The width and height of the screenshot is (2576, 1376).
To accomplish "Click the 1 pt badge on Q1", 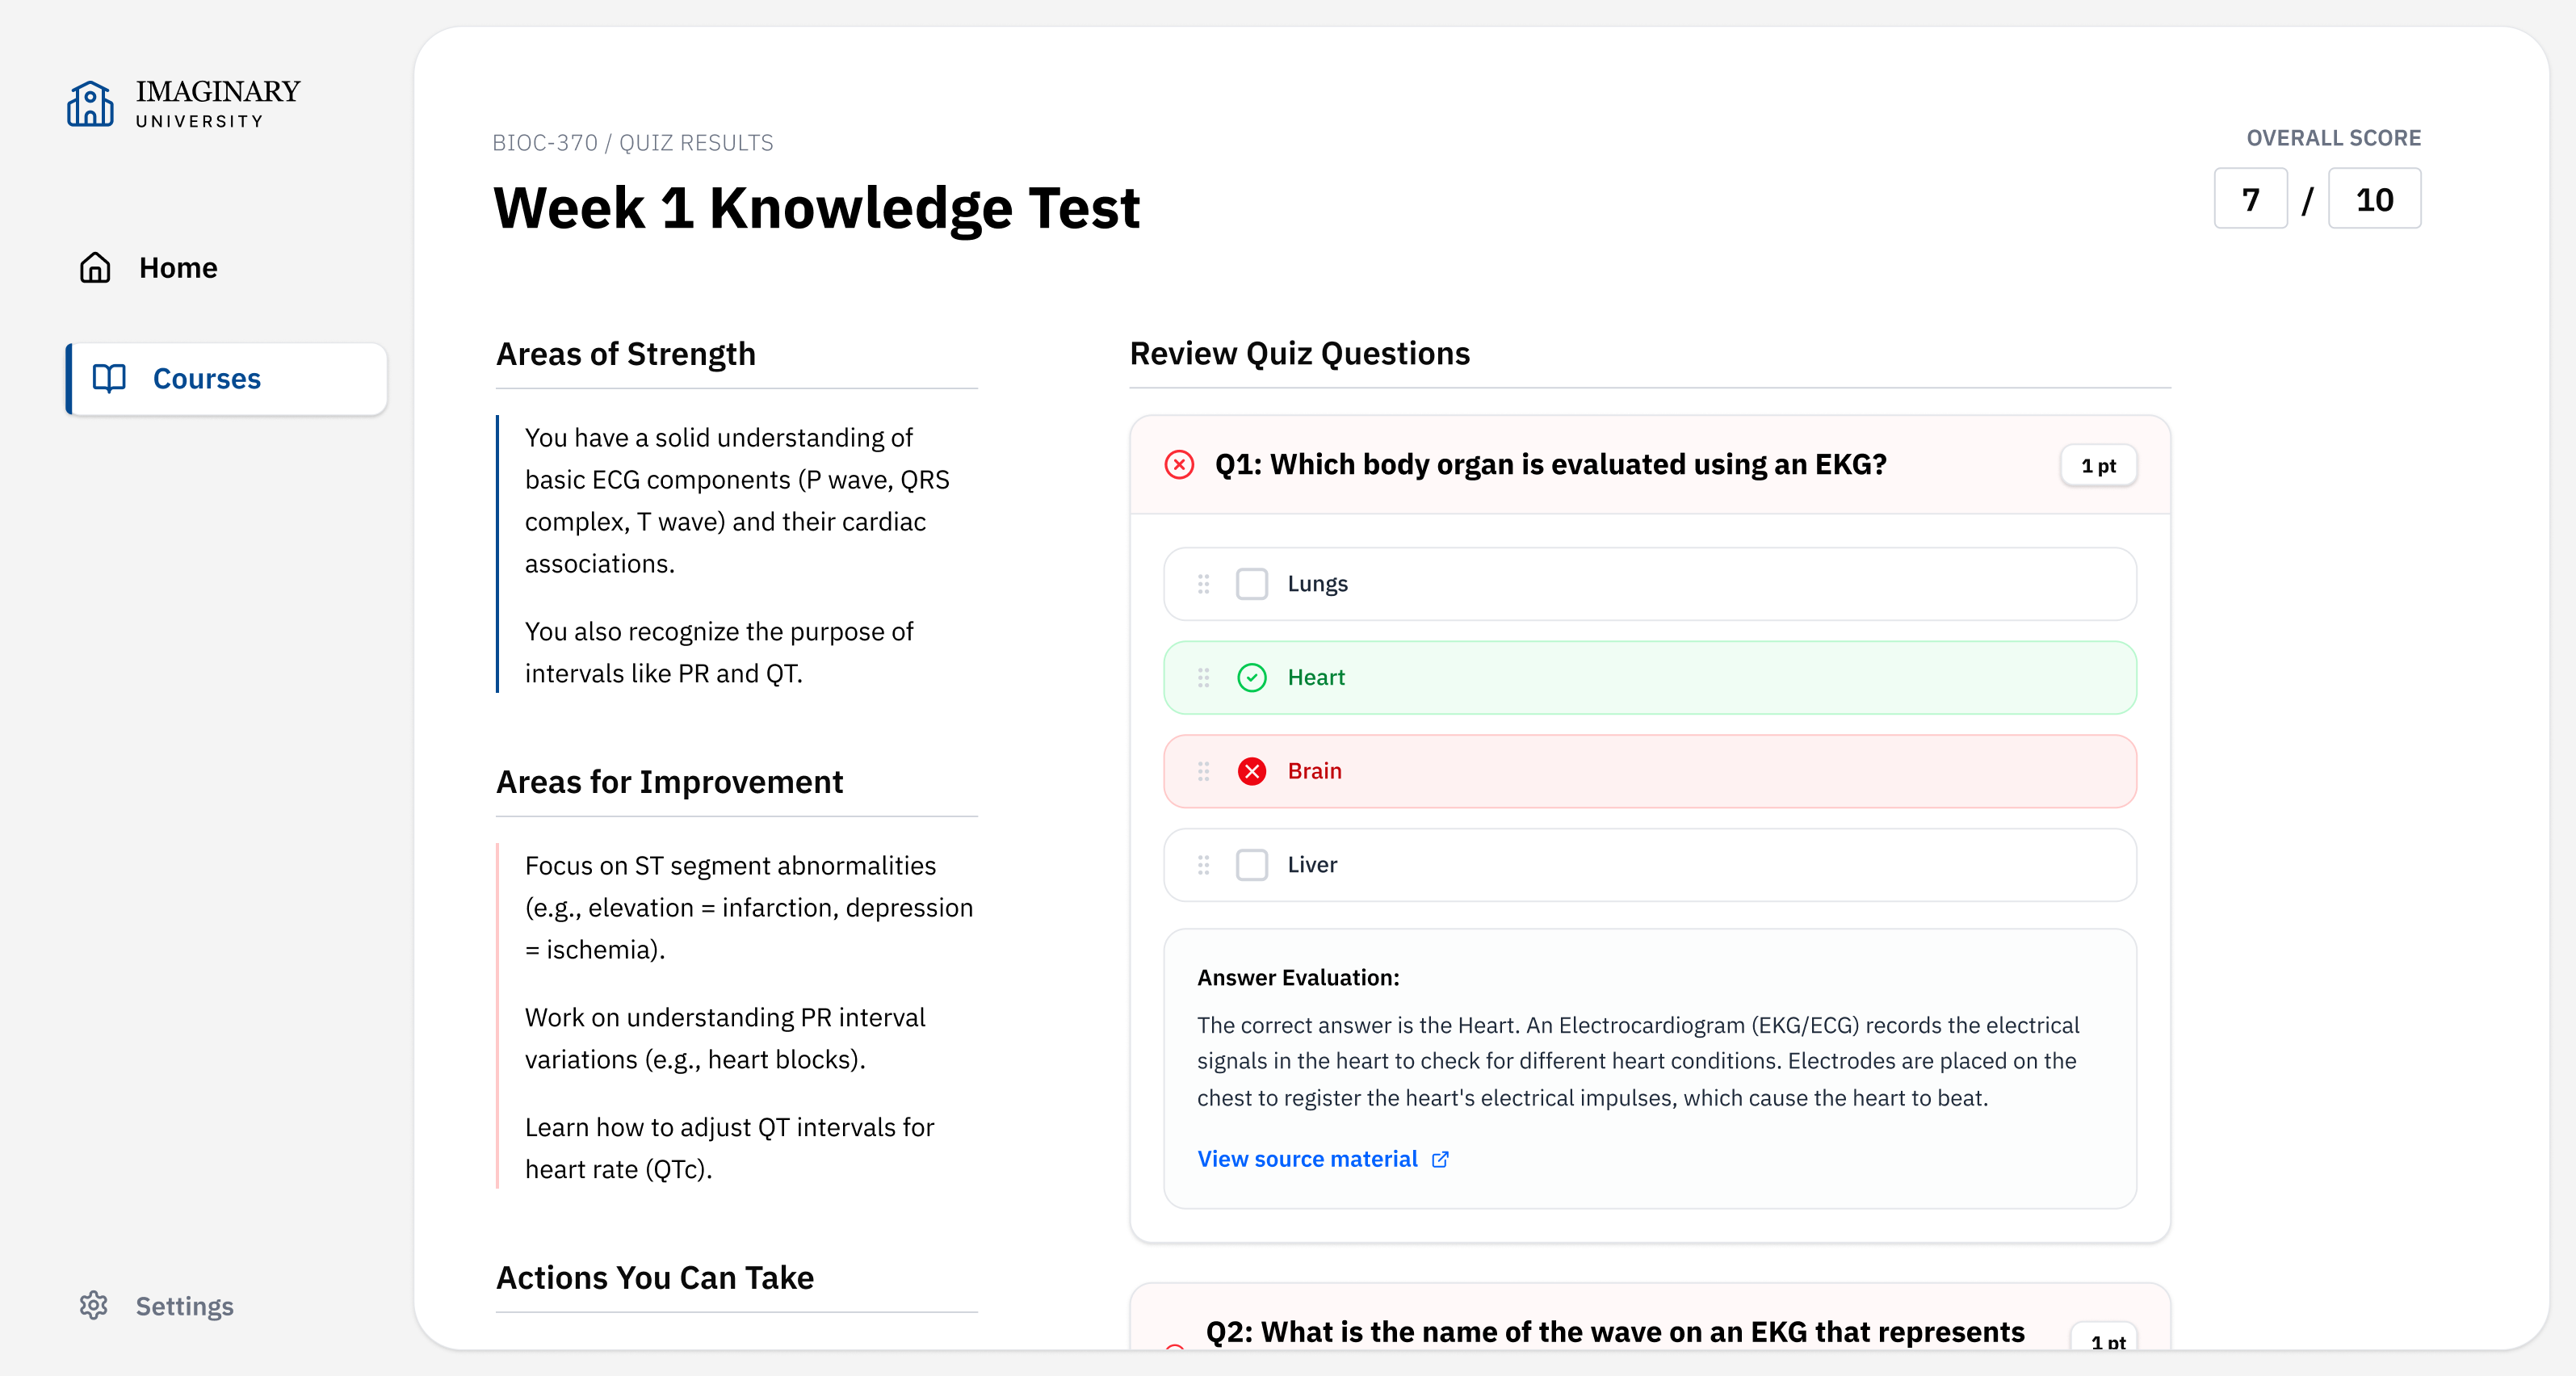I will tap(2098, 465).
